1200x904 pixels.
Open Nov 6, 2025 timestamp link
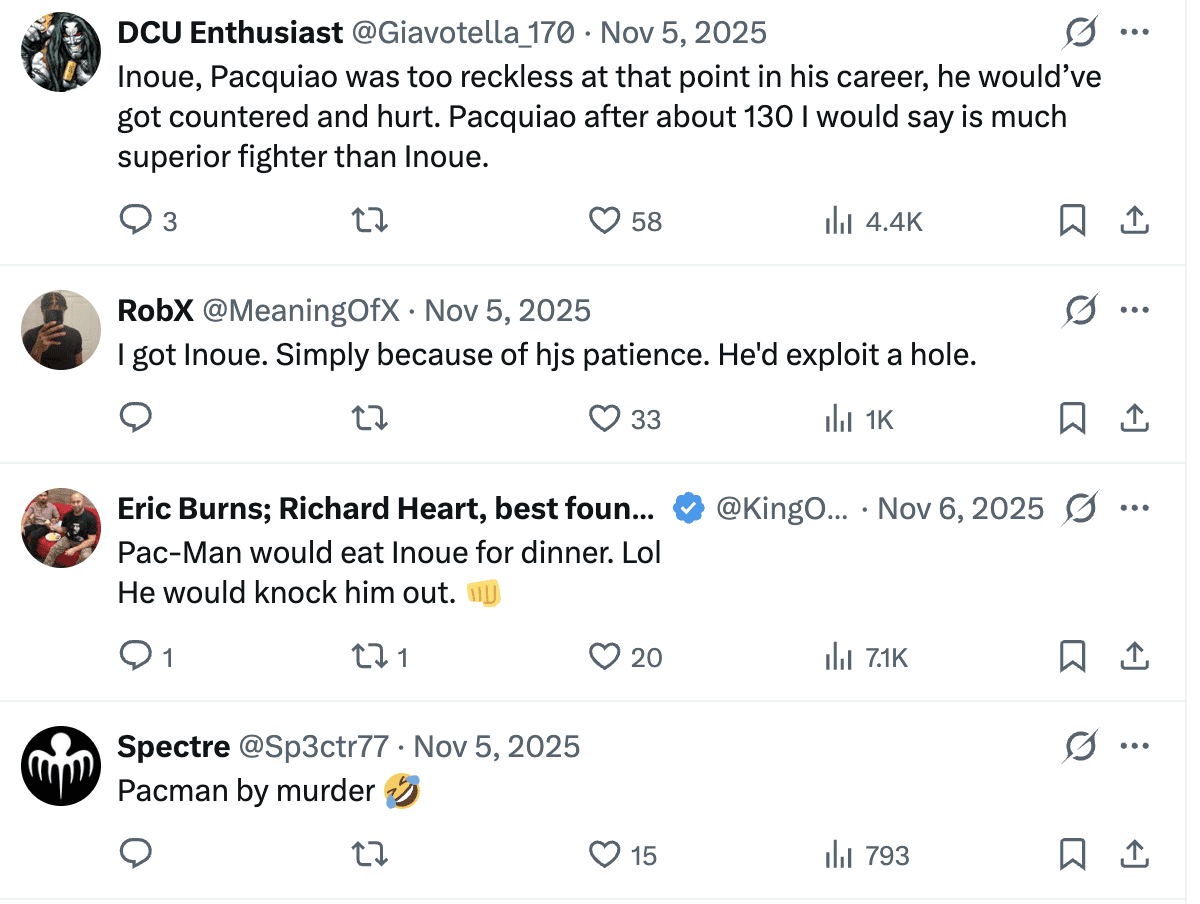coord(960,508)
